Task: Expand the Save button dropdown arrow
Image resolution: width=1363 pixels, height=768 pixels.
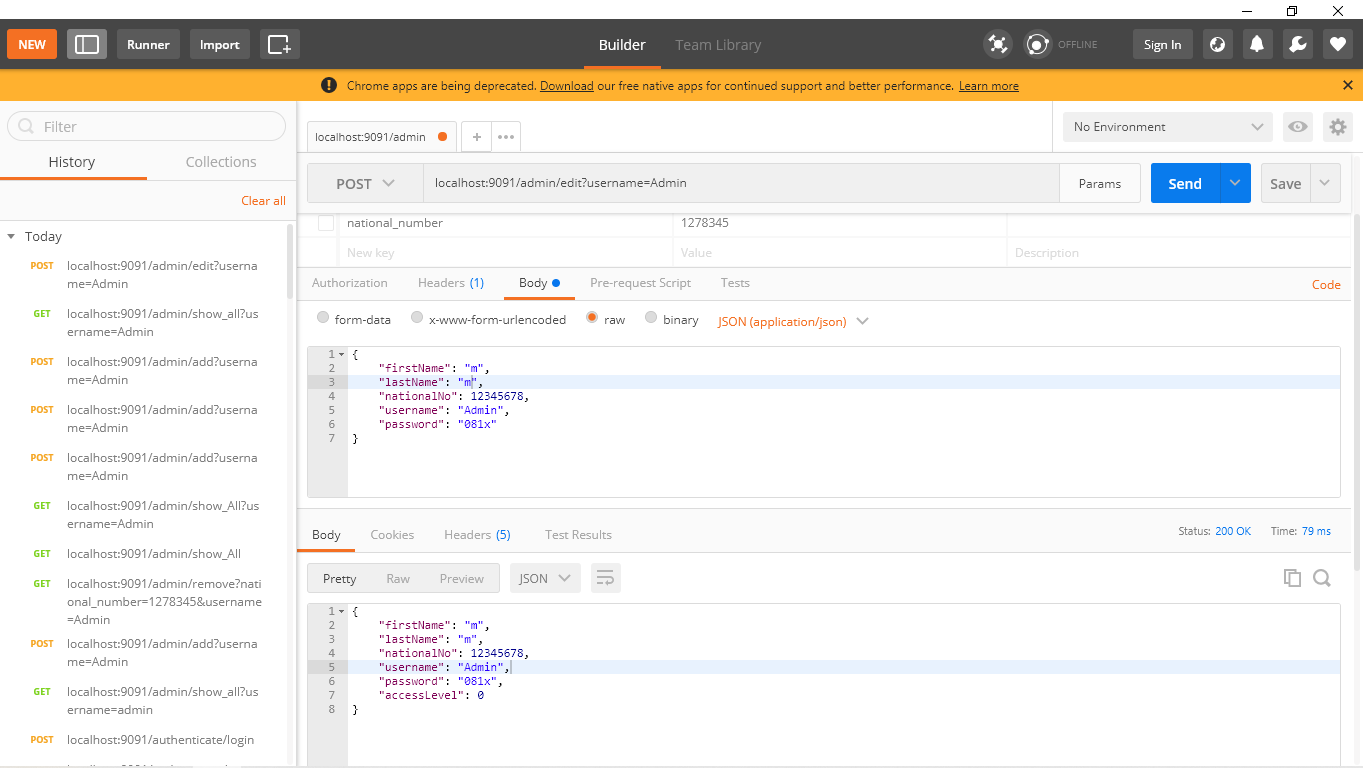Action: 1325,183
